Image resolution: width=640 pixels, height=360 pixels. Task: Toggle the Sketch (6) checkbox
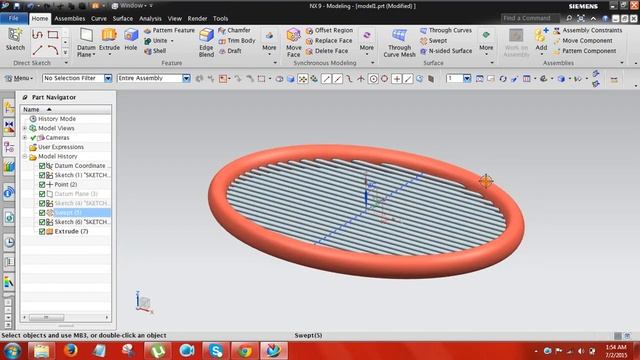(x=42, y=222)
